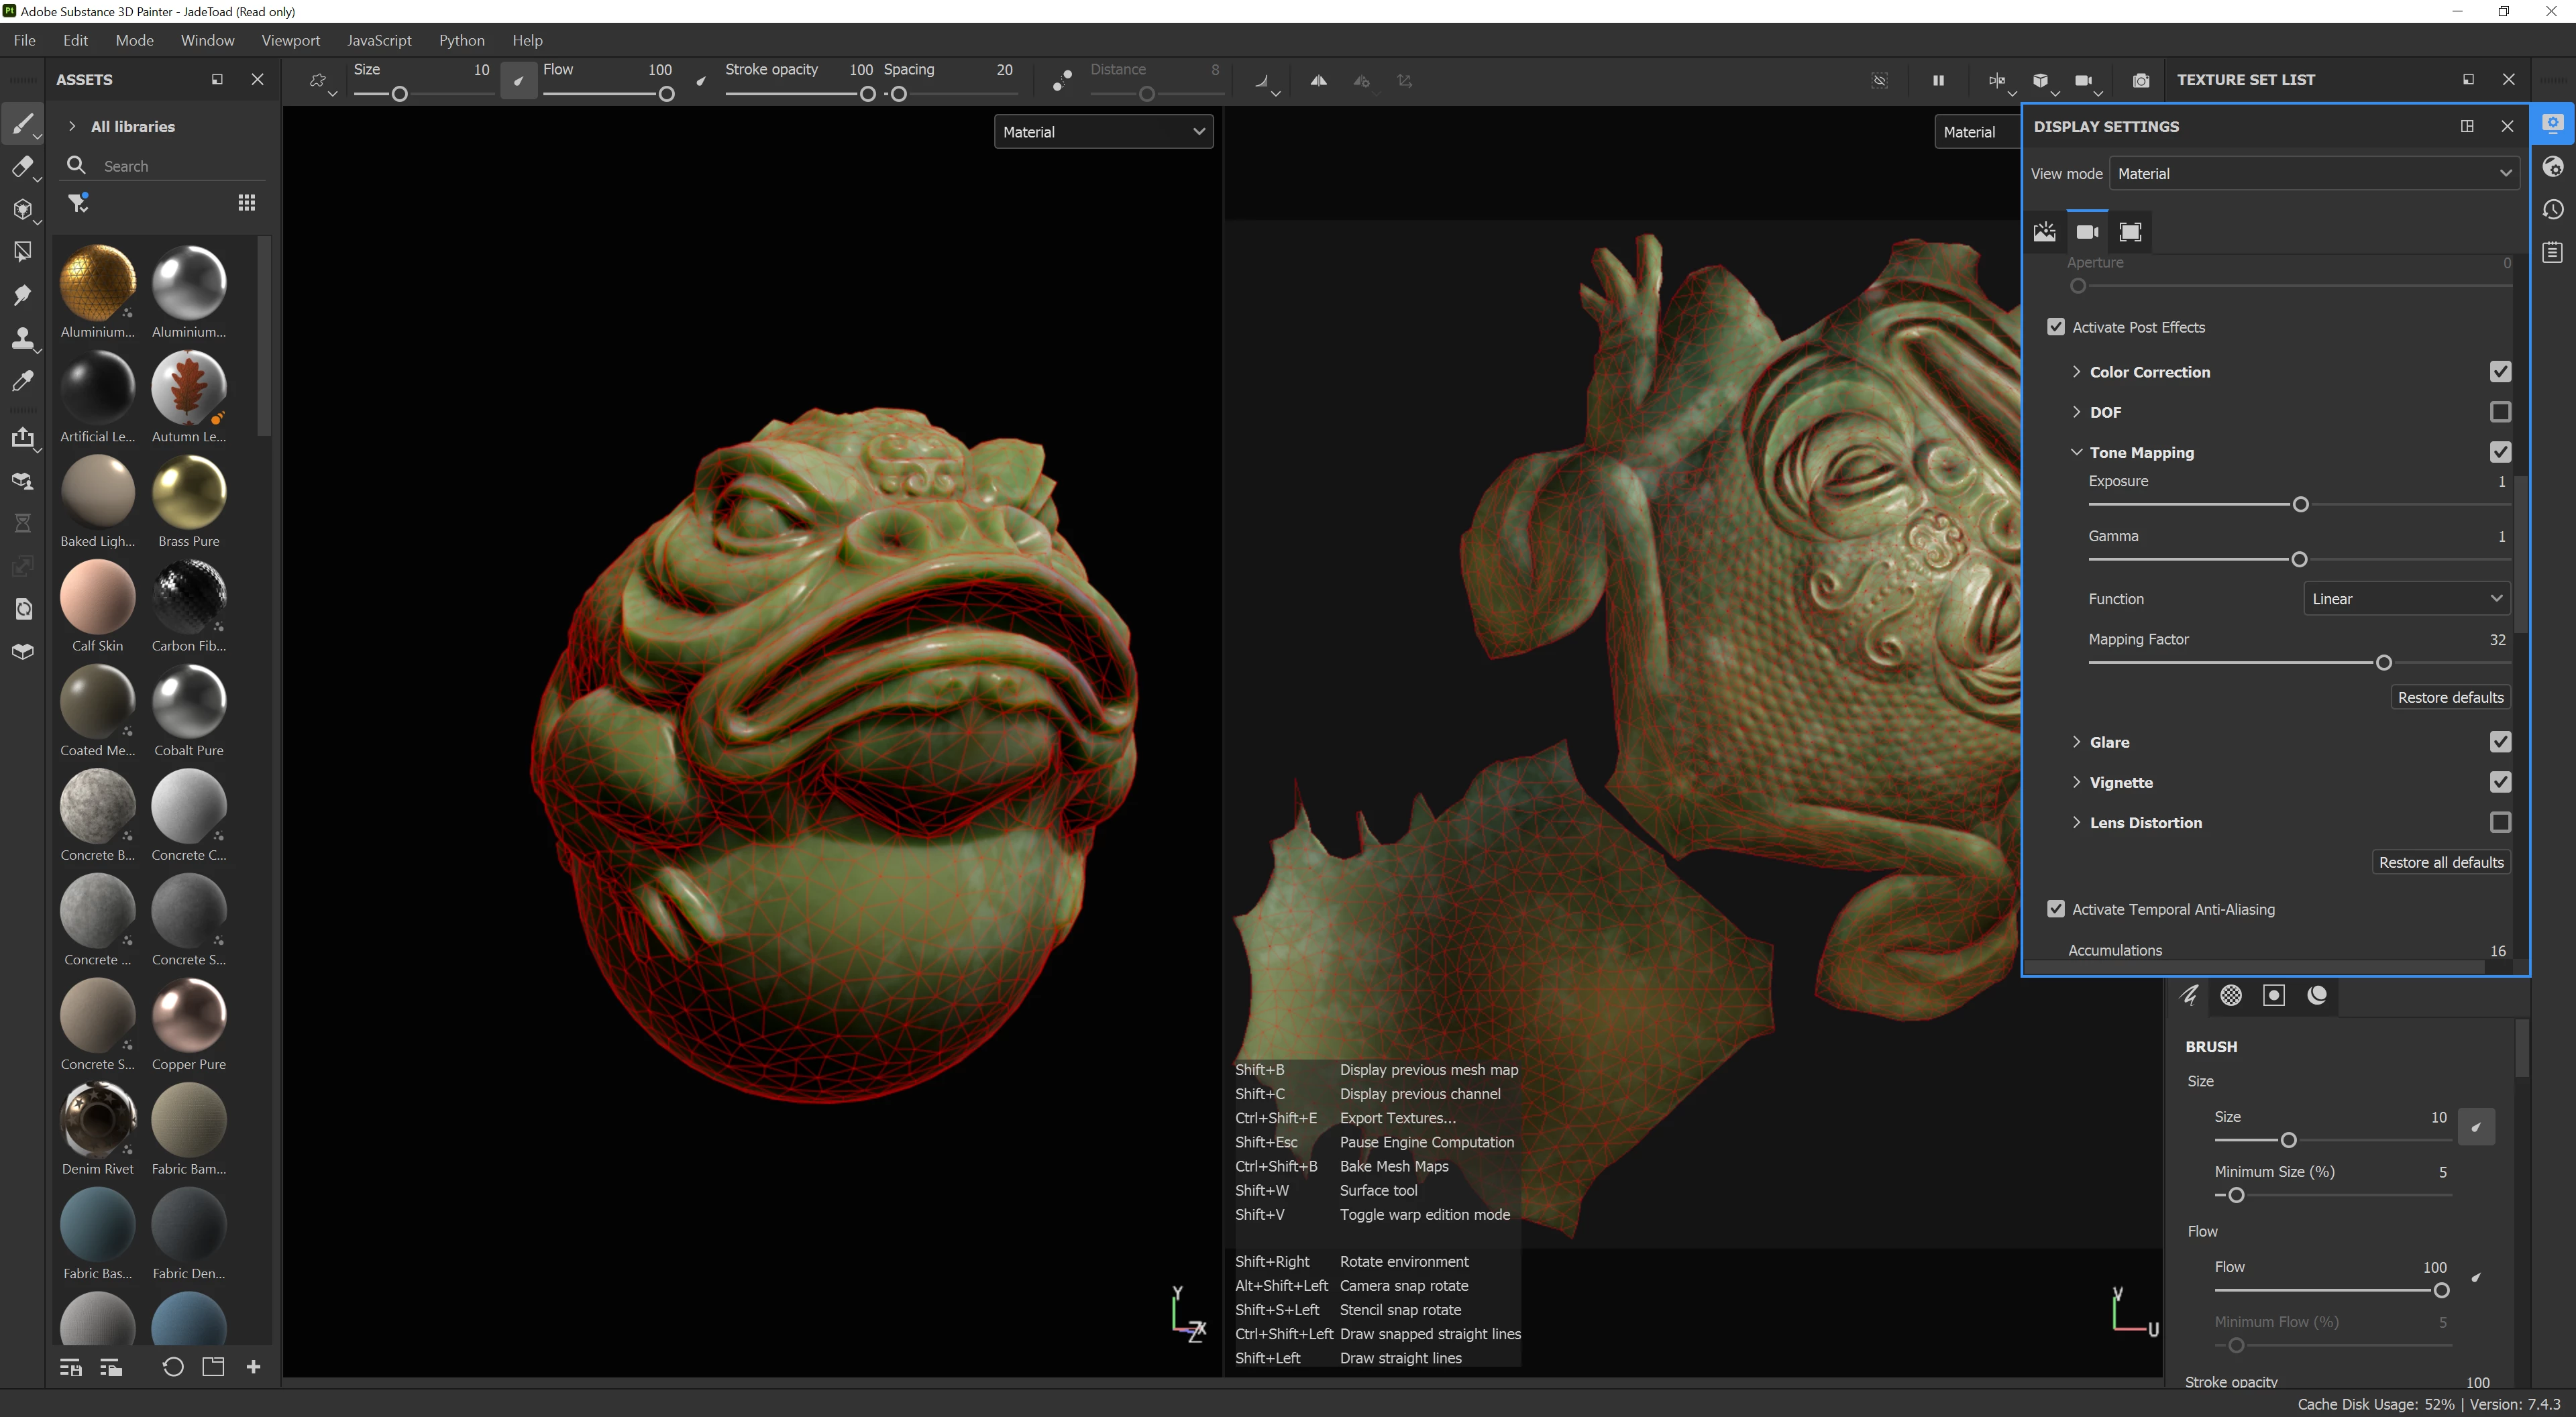The image size is (2576, 1417).
Task: Open the Tone Mapping Function Linear dropdown
Action: tap(2406, 599)
